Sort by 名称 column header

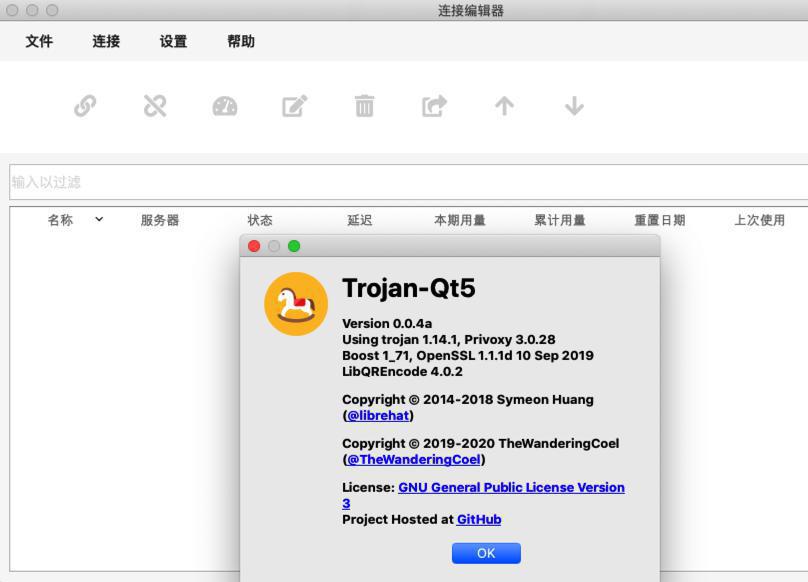tap(60, 220)
